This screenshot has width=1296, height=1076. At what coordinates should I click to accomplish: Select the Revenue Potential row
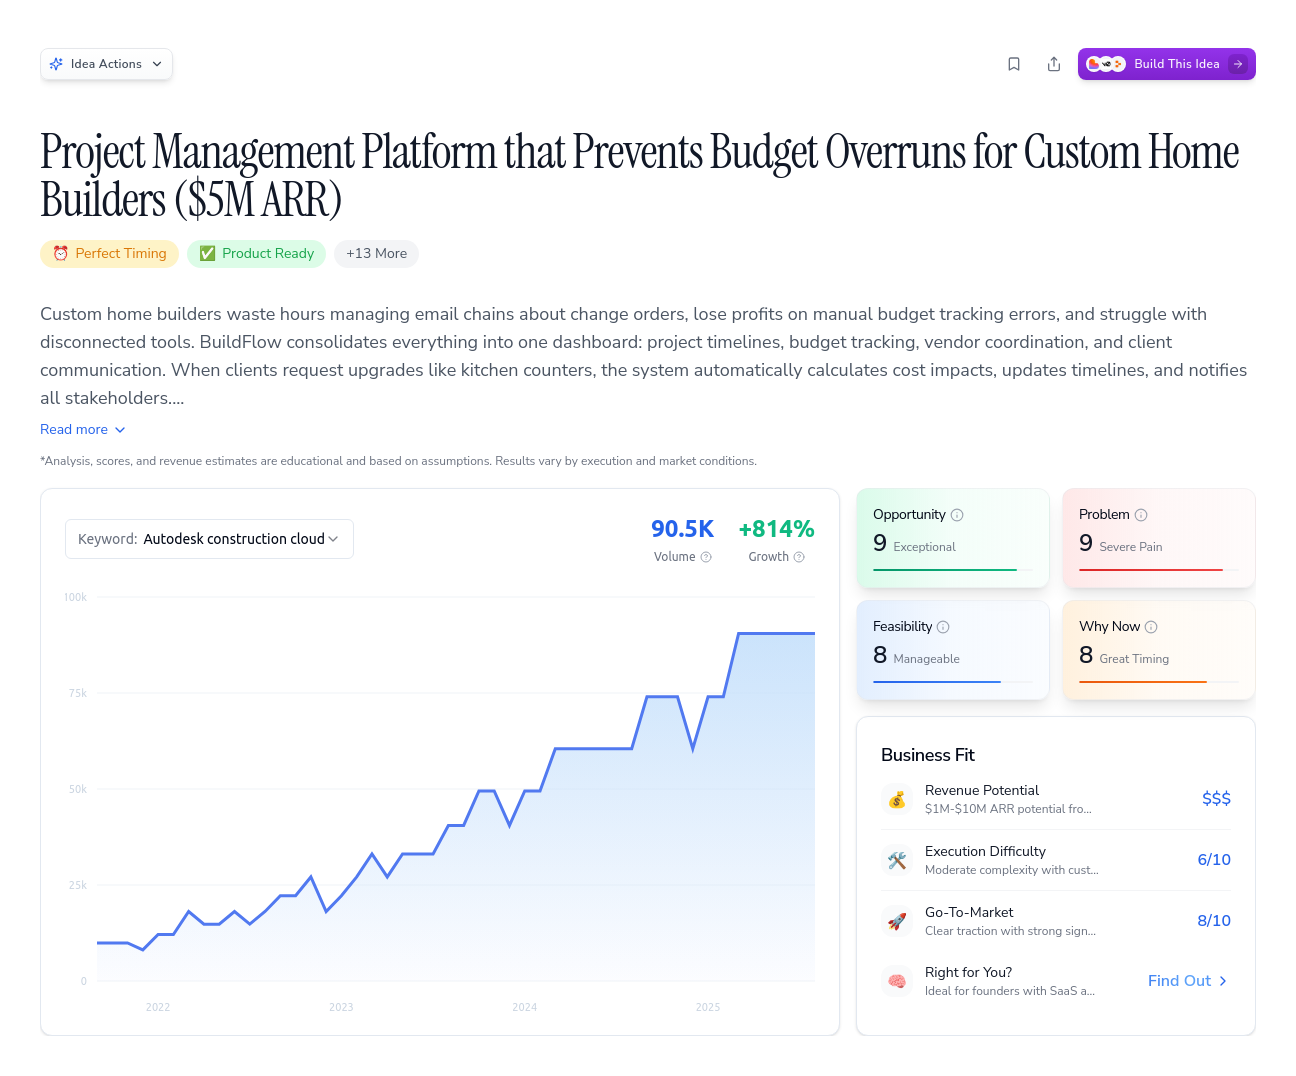[x=1055, y=799]
